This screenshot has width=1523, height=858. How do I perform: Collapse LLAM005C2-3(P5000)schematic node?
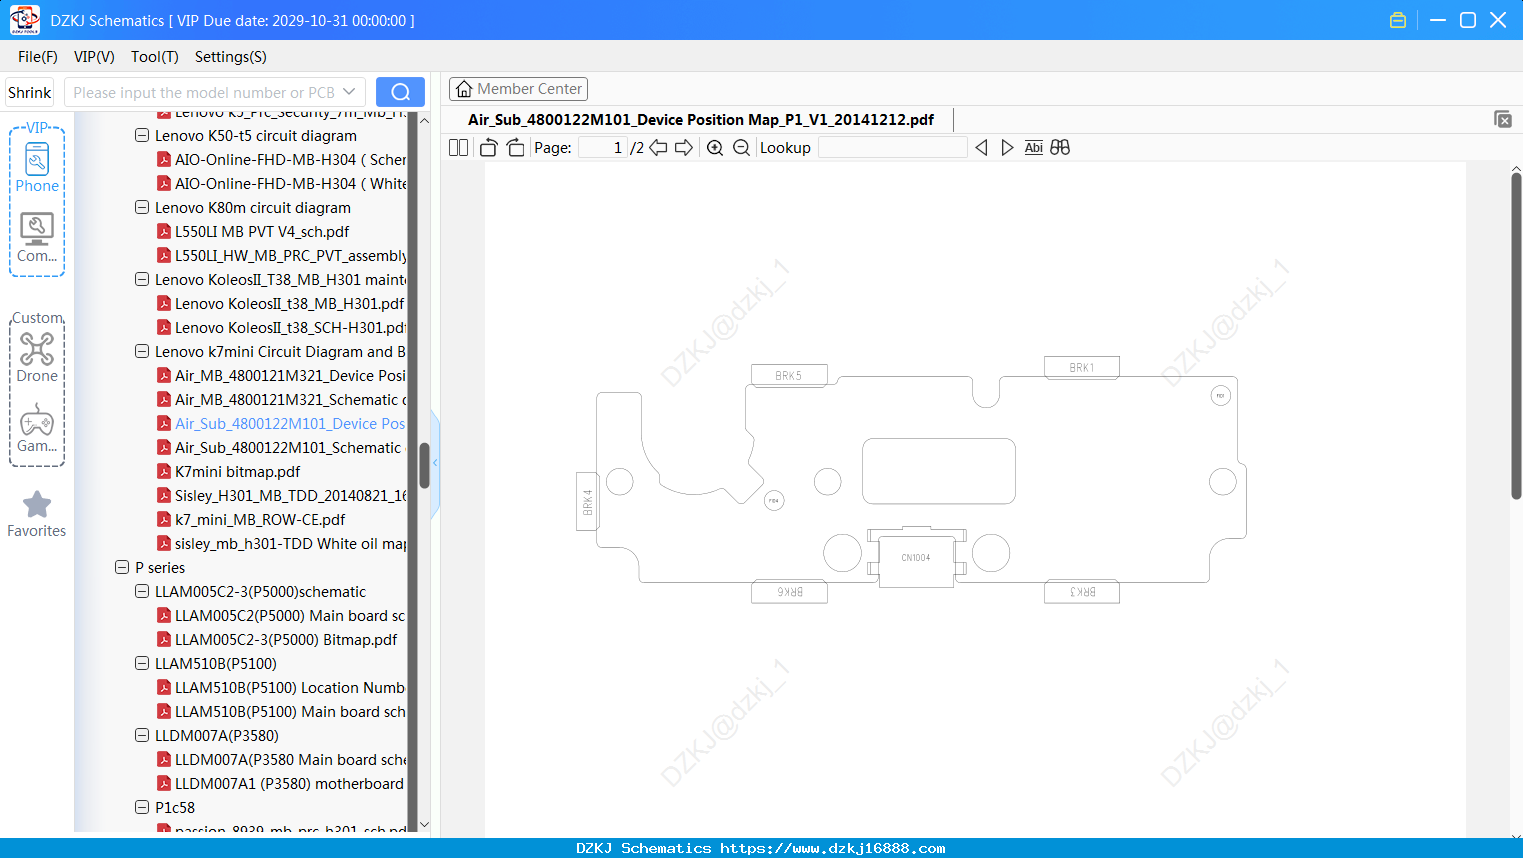[142, 591]
